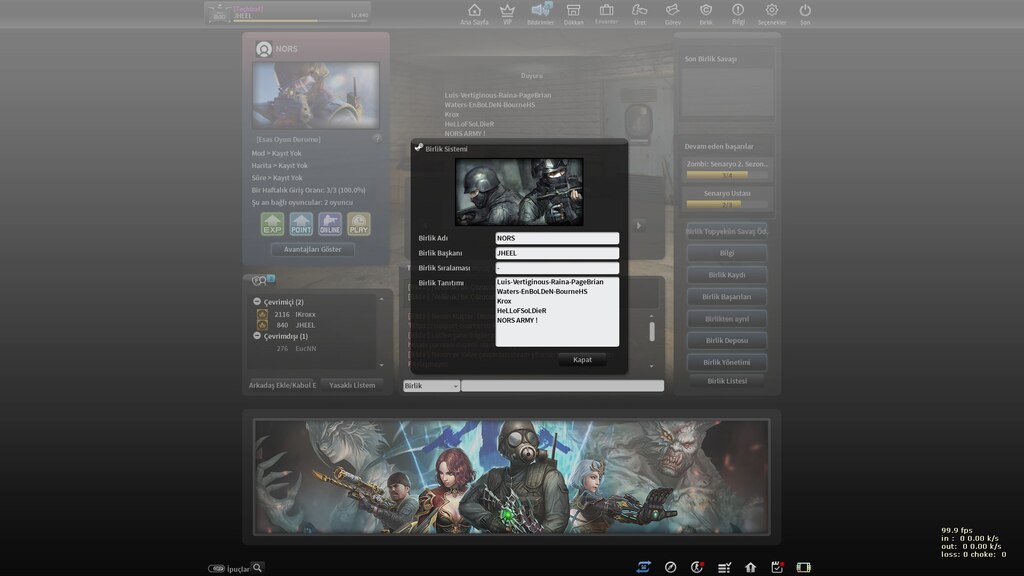
Task: Click the İpuçları search magnifier icon
Action: point(257,568)
